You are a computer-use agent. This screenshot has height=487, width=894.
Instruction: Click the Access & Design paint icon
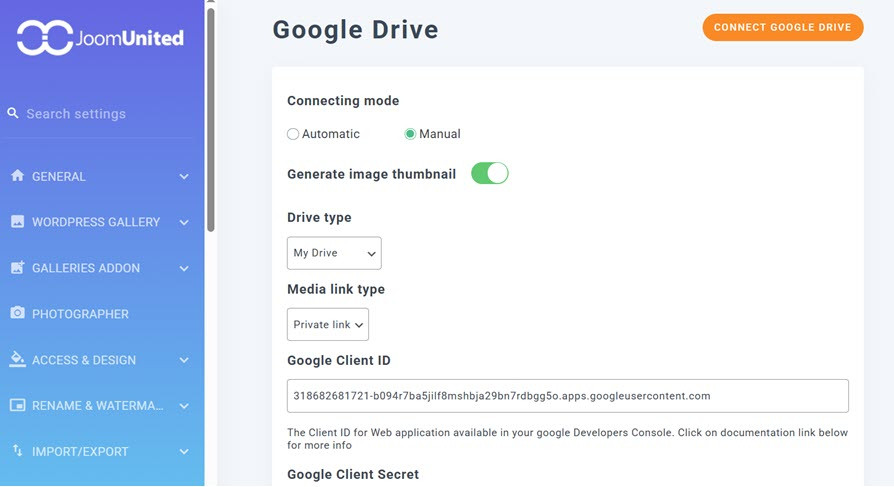point(17,359)
